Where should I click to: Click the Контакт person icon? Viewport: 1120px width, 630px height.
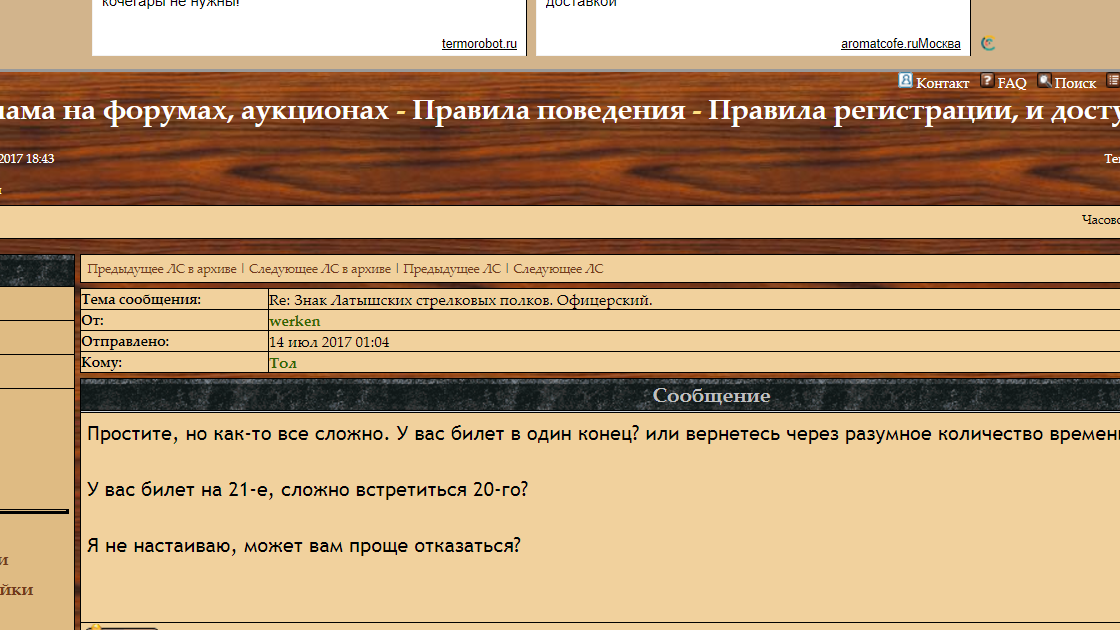pos(905,81)
